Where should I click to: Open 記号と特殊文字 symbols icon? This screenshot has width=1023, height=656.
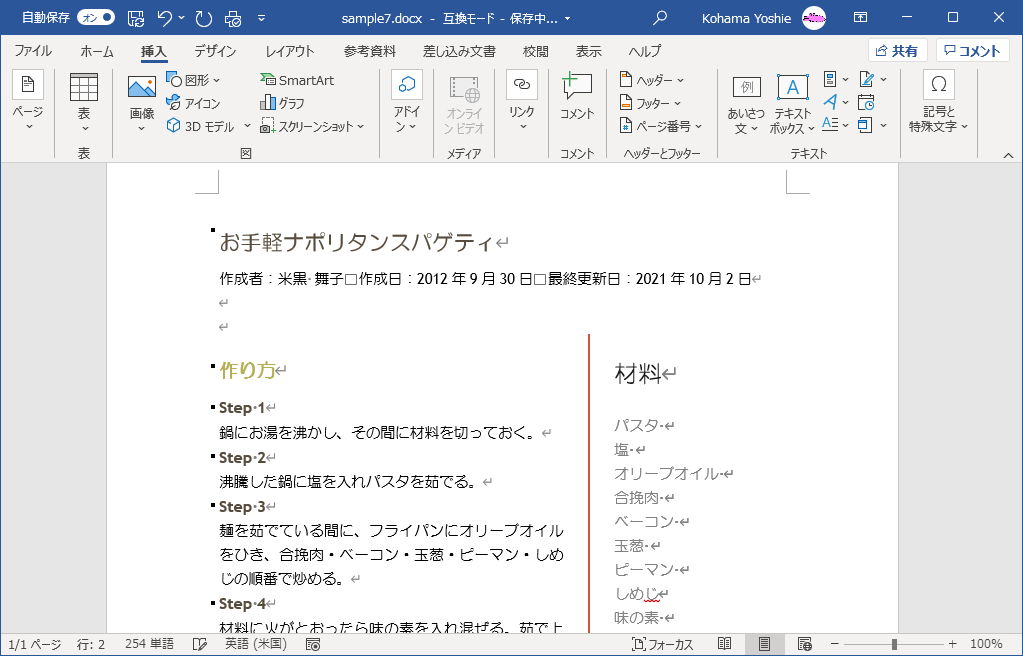pyautogui.click(x=938, y=100)
